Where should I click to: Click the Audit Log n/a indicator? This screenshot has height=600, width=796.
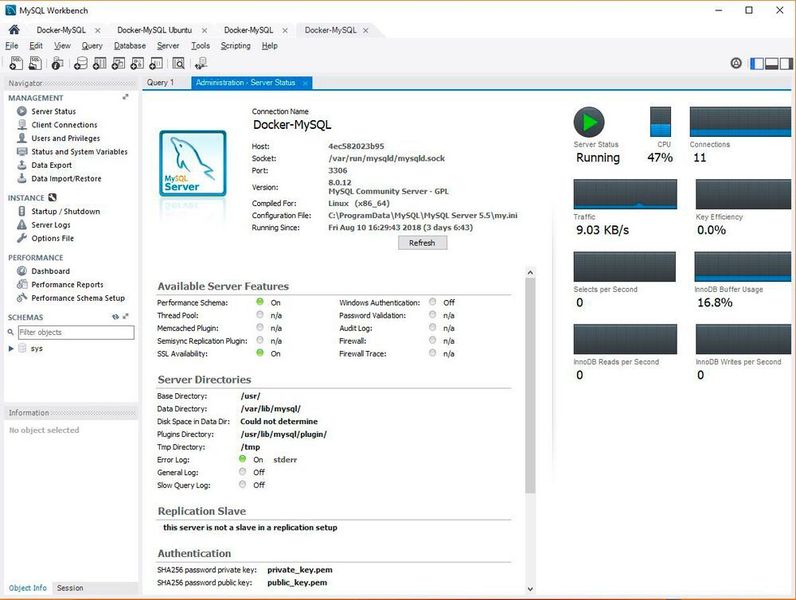click(433, 327)
